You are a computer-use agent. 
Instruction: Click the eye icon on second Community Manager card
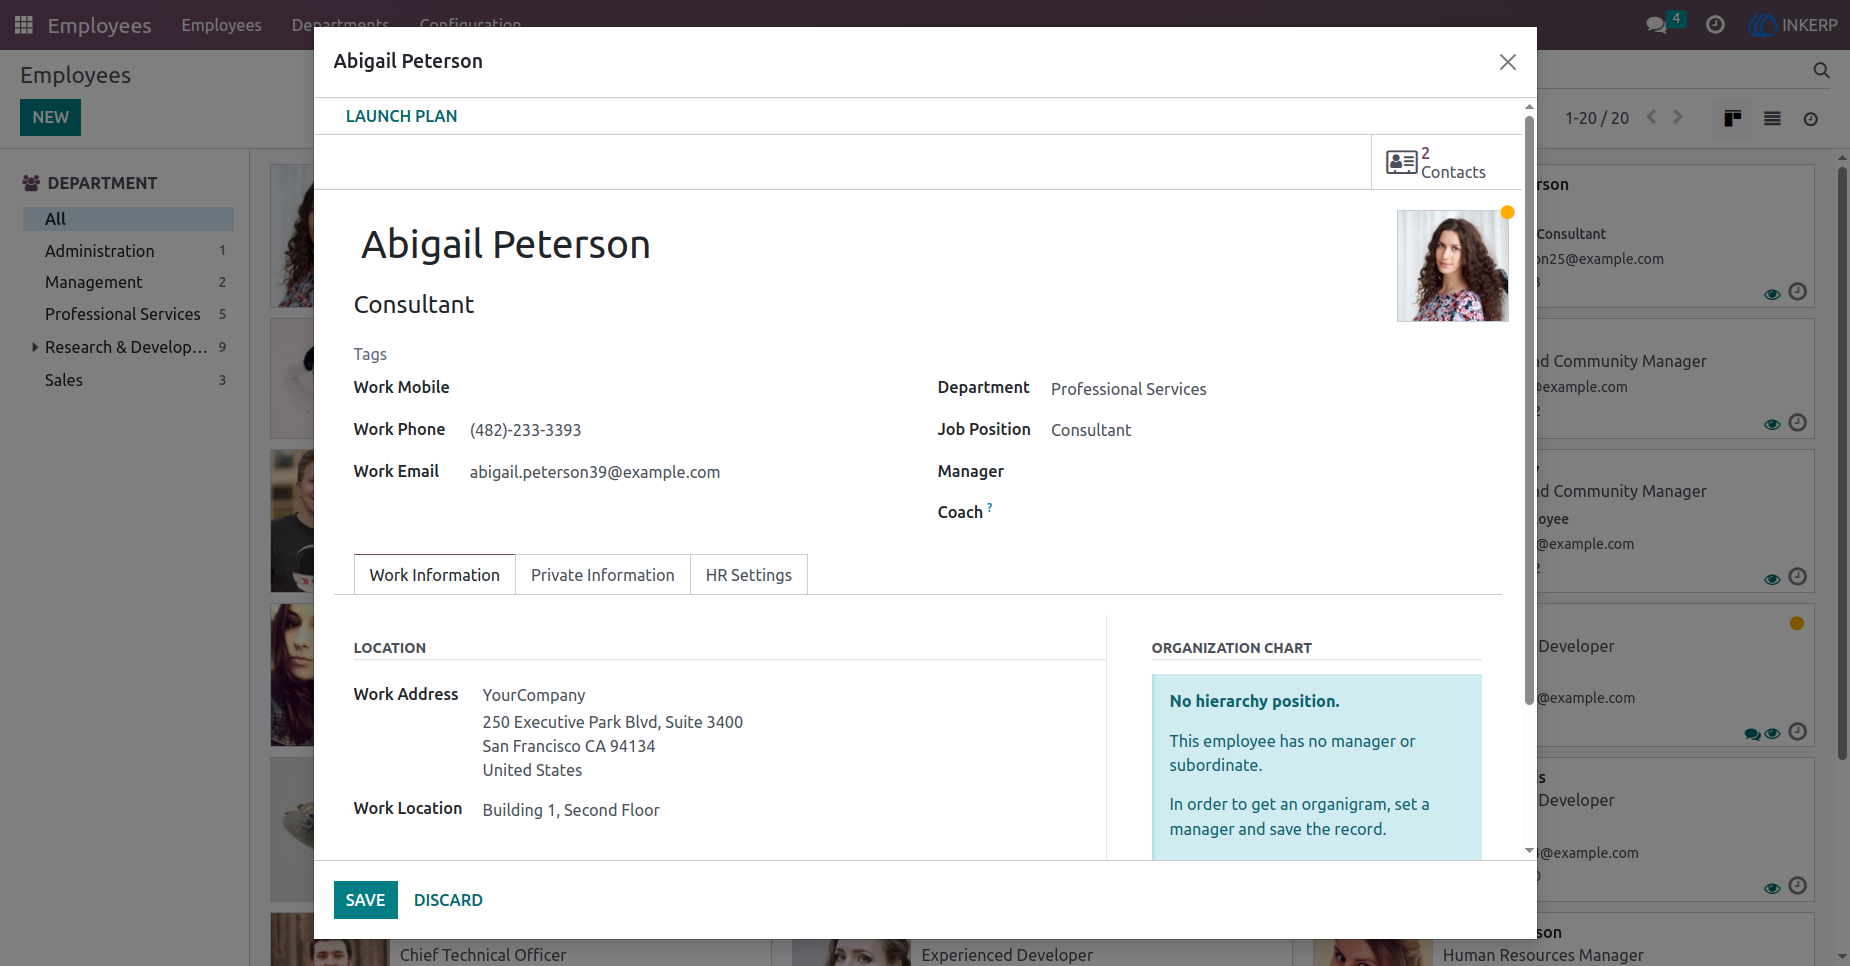tap(1772, 579)
